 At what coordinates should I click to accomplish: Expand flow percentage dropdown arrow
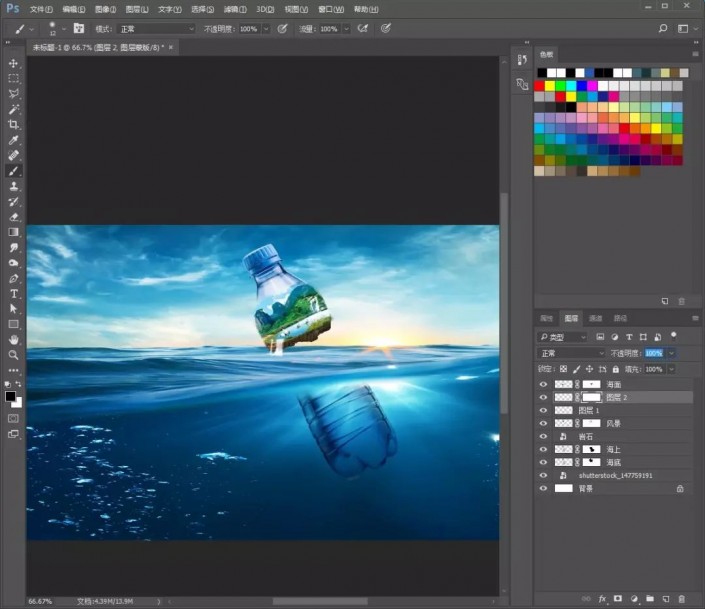coord(346,29)
